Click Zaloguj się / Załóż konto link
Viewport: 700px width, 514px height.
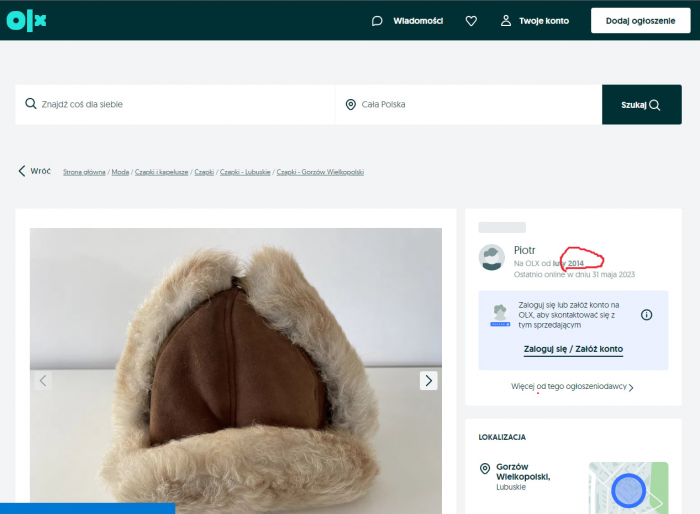tap(573, 349)
